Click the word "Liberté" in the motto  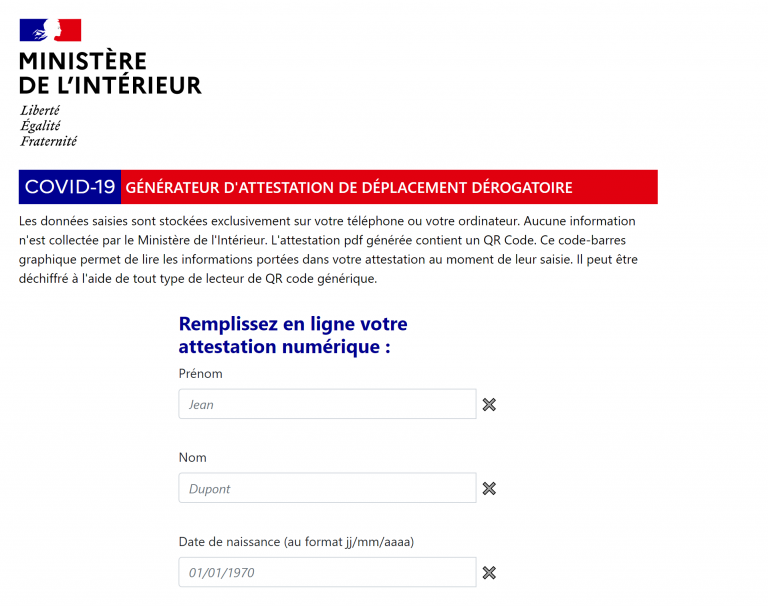pyautogui.click(x=40, y=110)
